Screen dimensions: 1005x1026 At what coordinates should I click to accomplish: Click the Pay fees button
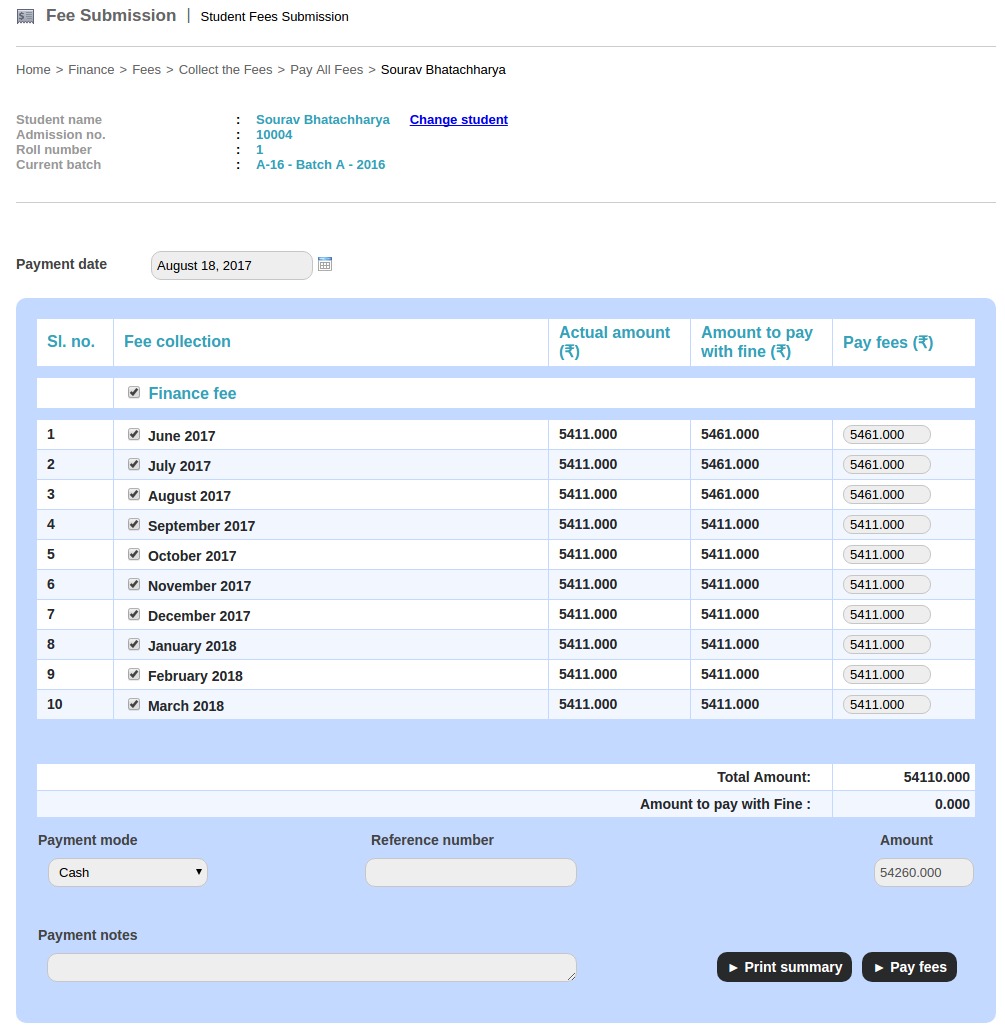(x=909, y=967)
